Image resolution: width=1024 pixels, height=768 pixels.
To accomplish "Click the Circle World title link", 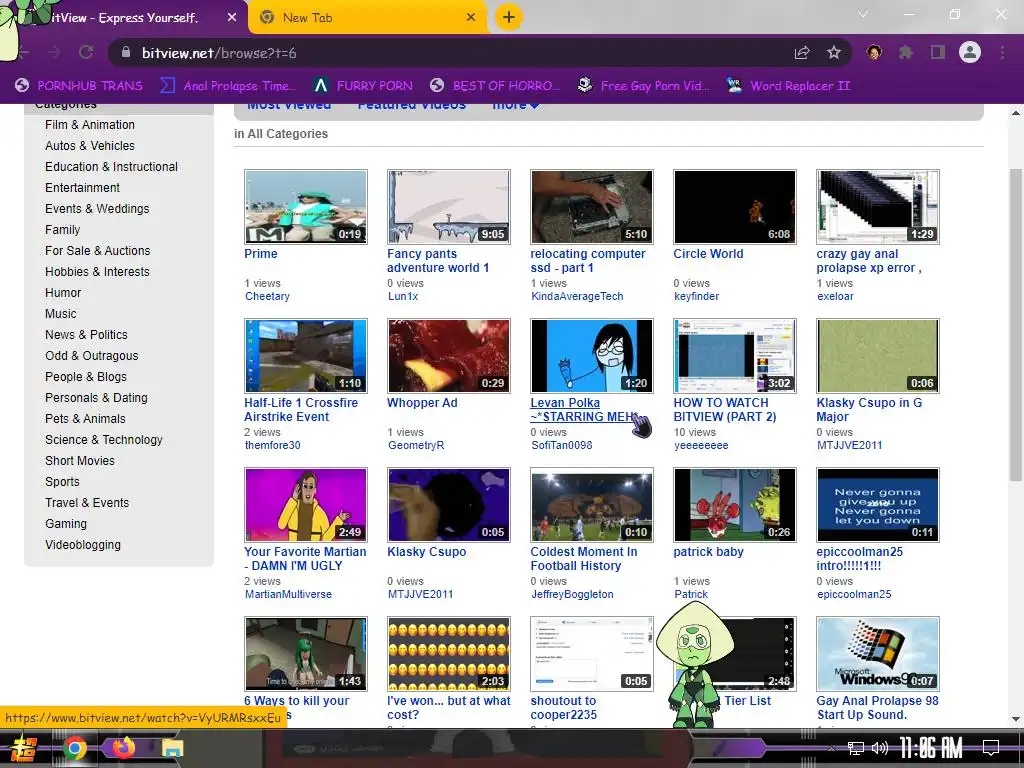I will [708, 254].
